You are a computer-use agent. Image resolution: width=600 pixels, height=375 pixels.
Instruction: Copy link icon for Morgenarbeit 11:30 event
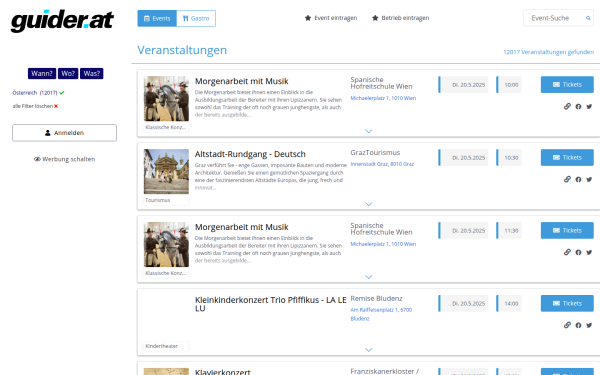pyautogui.click(x=567, y=252)
